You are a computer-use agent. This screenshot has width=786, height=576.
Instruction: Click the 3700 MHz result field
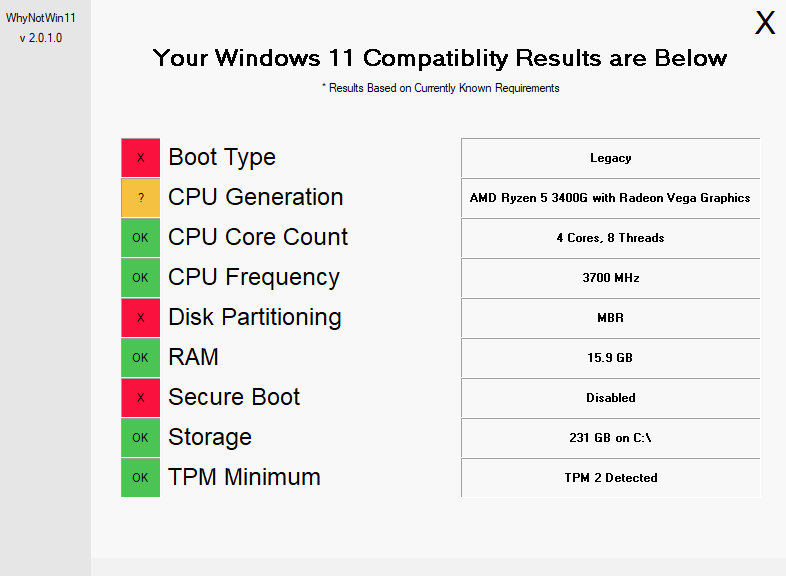[611, 278]
